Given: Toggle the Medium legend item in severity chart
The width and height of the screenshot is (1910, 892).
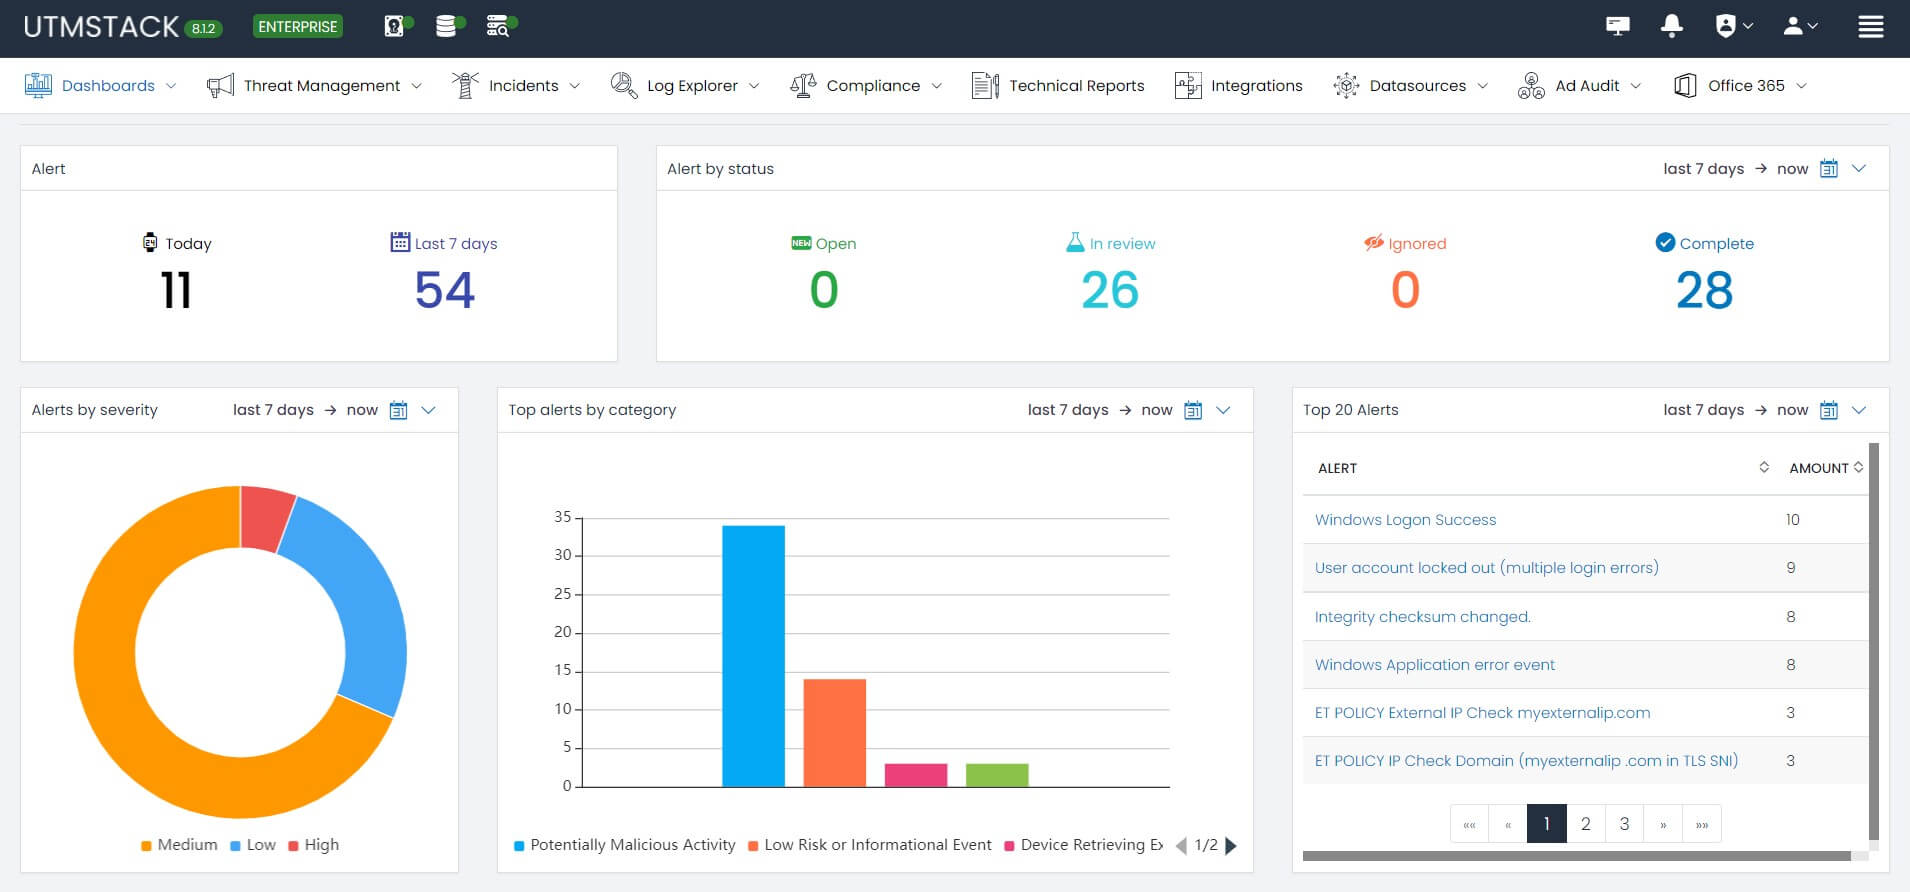Looking at the screenshot, I should [x=179, y=845].
